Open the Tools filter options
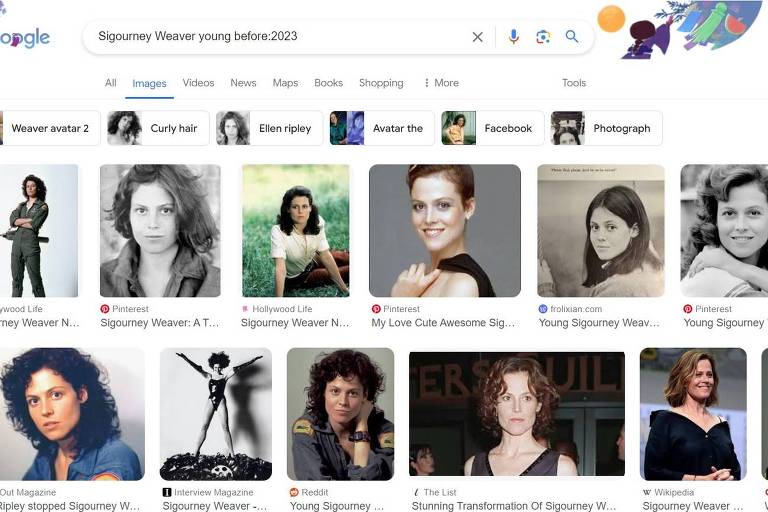 click(574, 83)
